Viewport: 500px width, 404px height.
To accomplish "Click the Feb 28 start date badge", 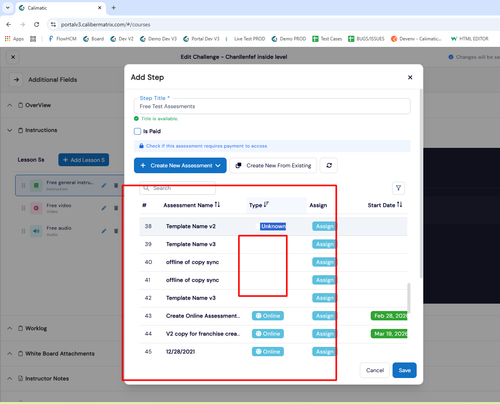I will 389,316.
